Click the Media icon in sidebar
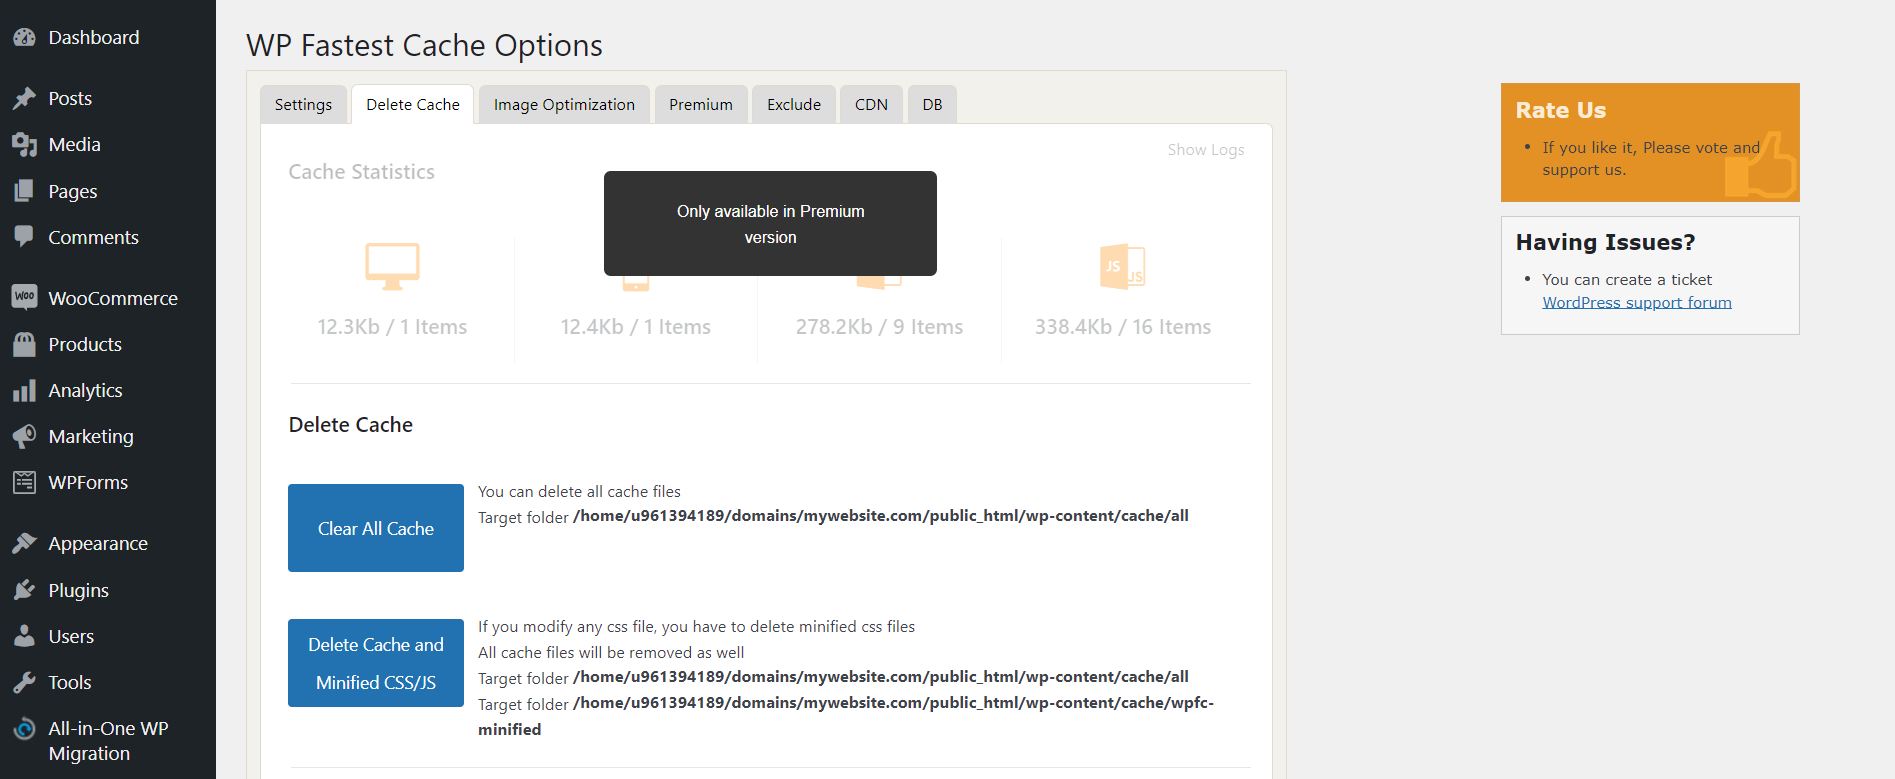Viewport: 1895px width, 779px height. point(25,145)
